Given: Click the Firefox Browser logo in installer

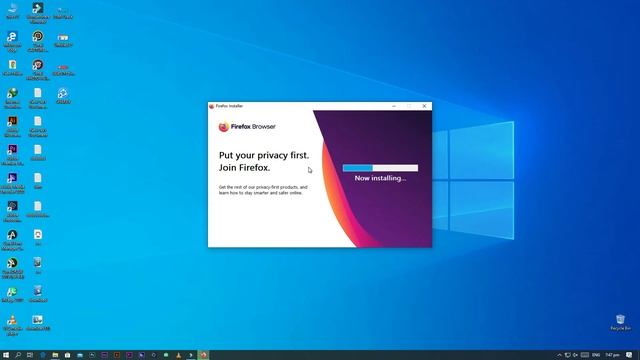Looking at the screenshot, I should (247, 127).
